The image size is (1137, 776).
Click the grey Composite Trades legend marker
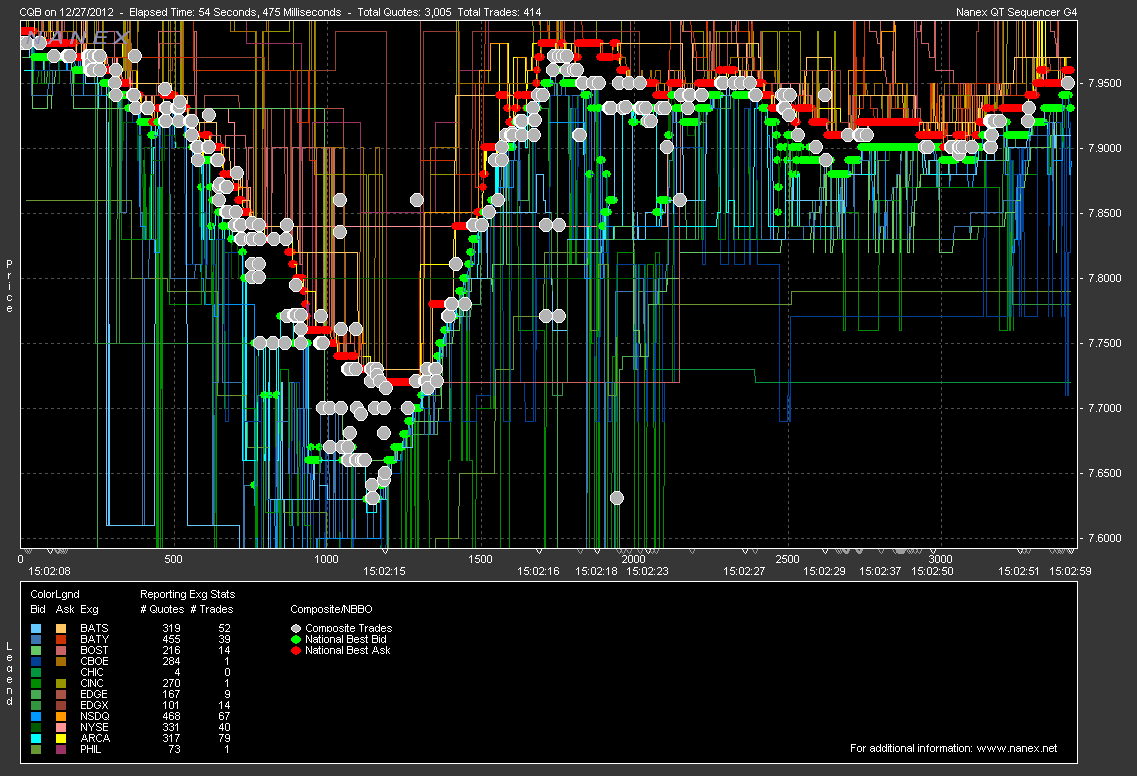click(x=296, y=629)
